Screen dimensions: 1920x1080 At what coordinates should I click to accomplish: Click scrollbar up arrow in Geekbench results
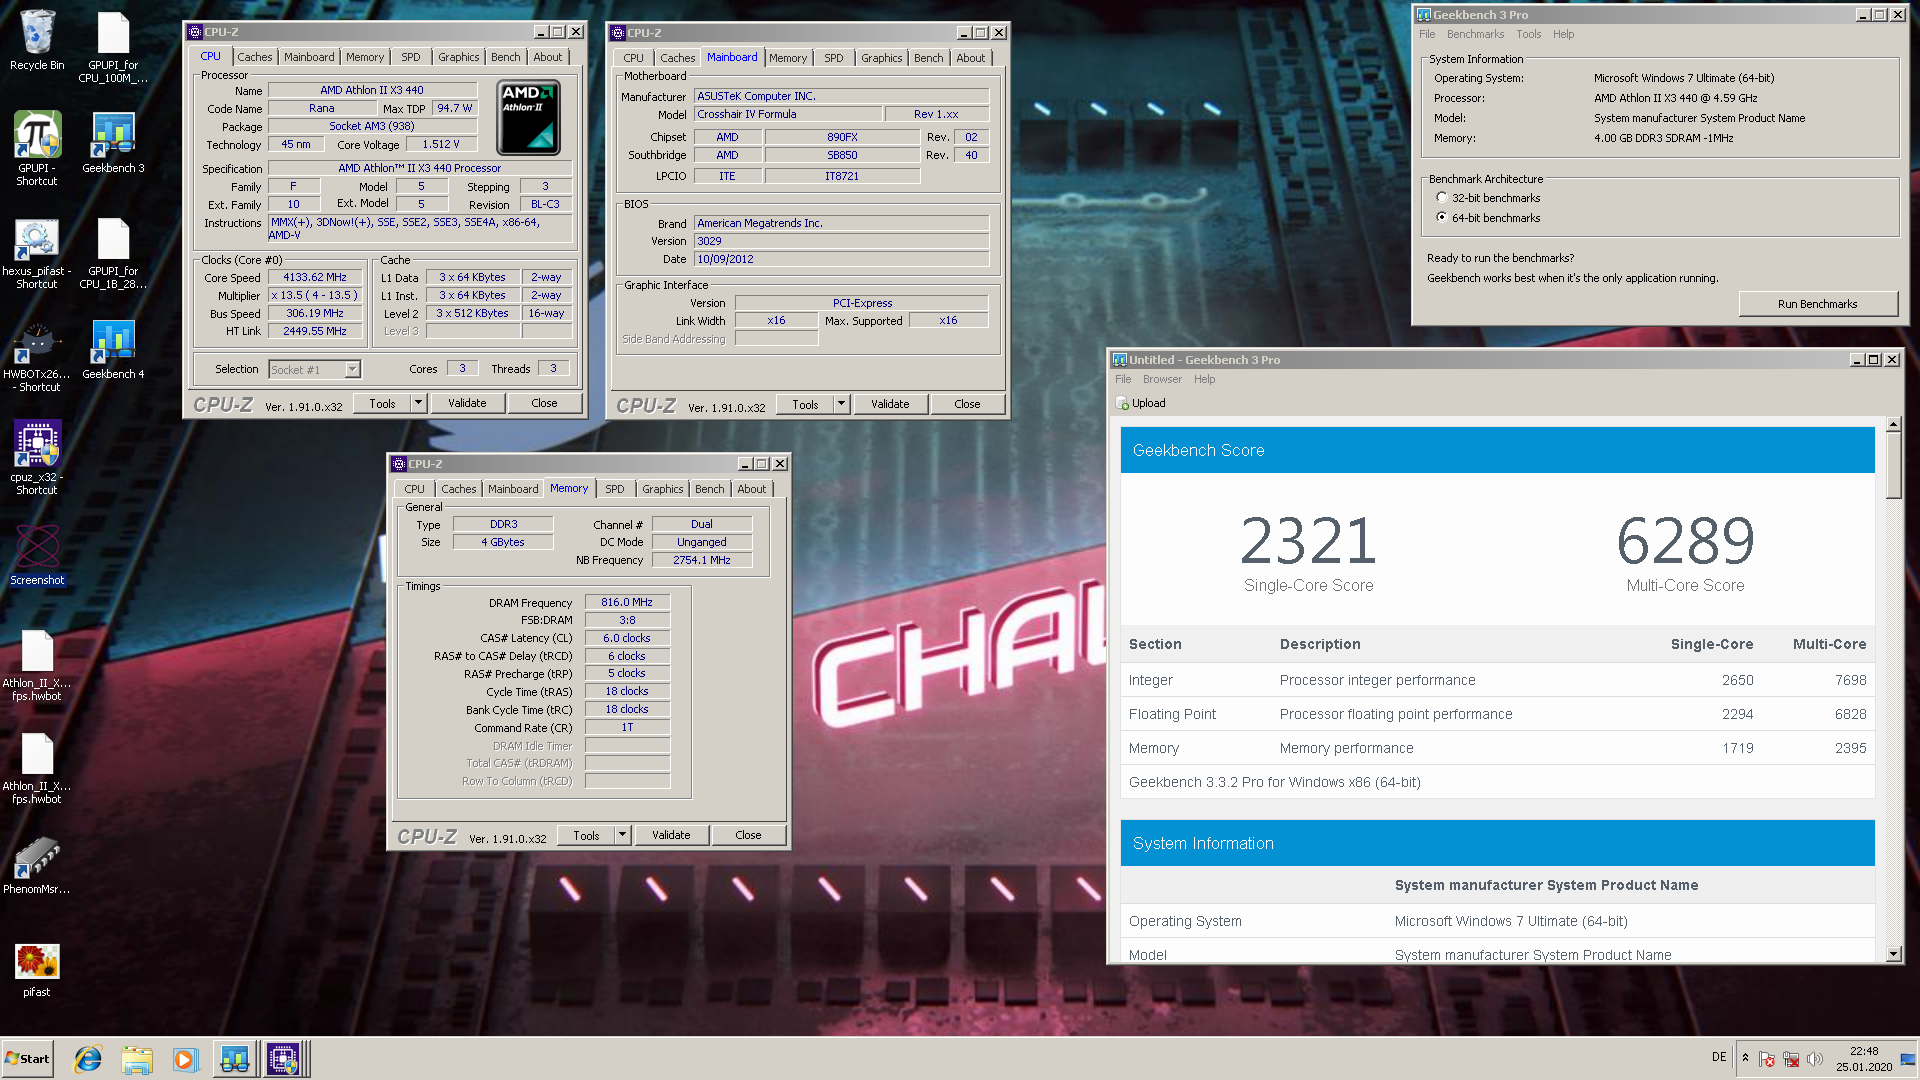coord(1893,425)
